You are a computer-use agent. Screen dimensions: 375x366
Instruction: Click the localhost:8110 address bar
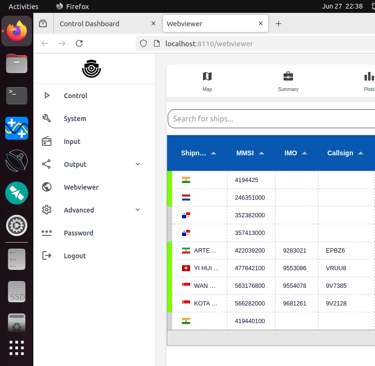(209, 44)
